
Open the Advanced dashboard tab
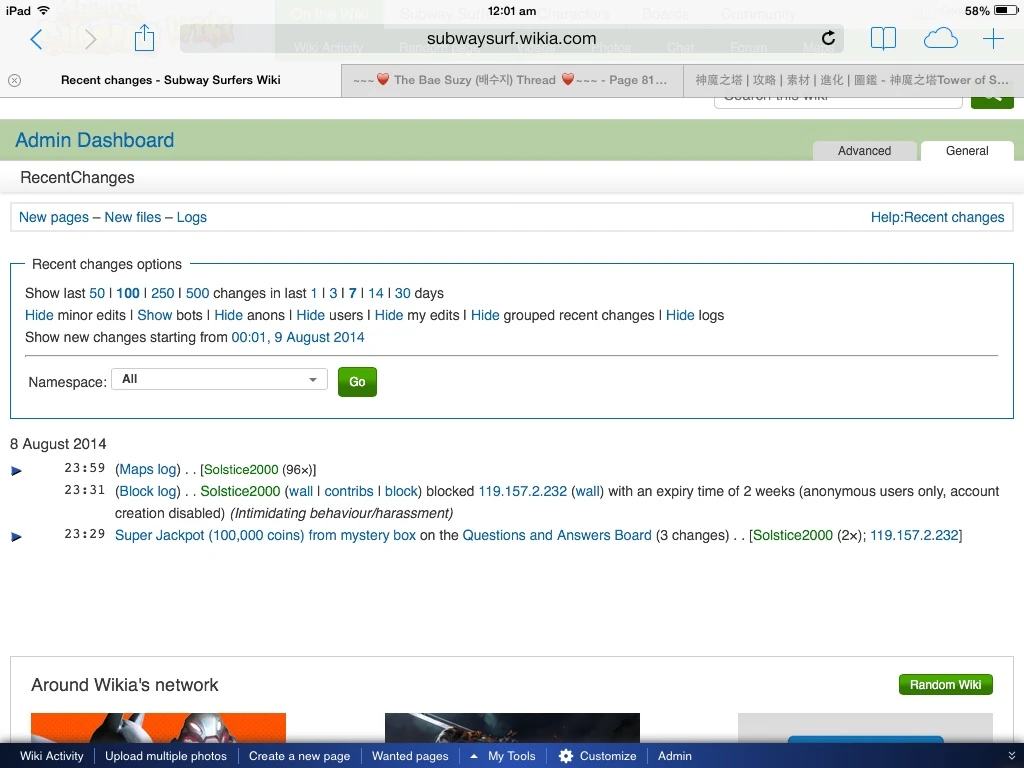pos(864,151)
